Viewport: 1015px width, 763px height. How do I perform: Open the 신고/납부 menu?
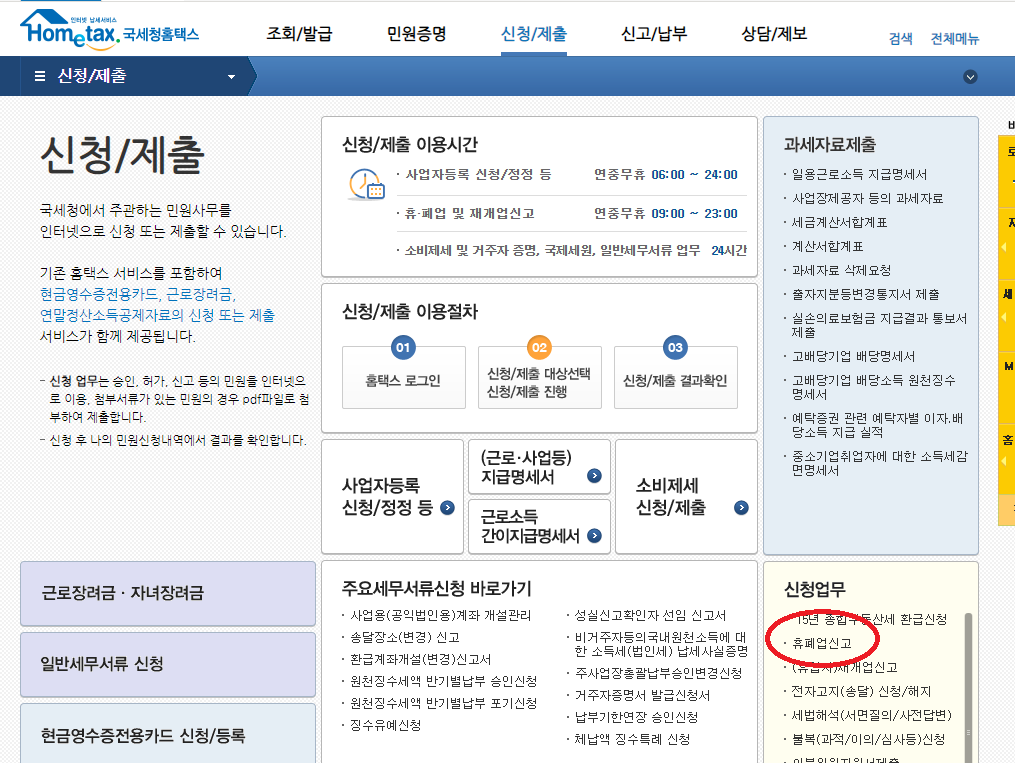coord(654,34)
